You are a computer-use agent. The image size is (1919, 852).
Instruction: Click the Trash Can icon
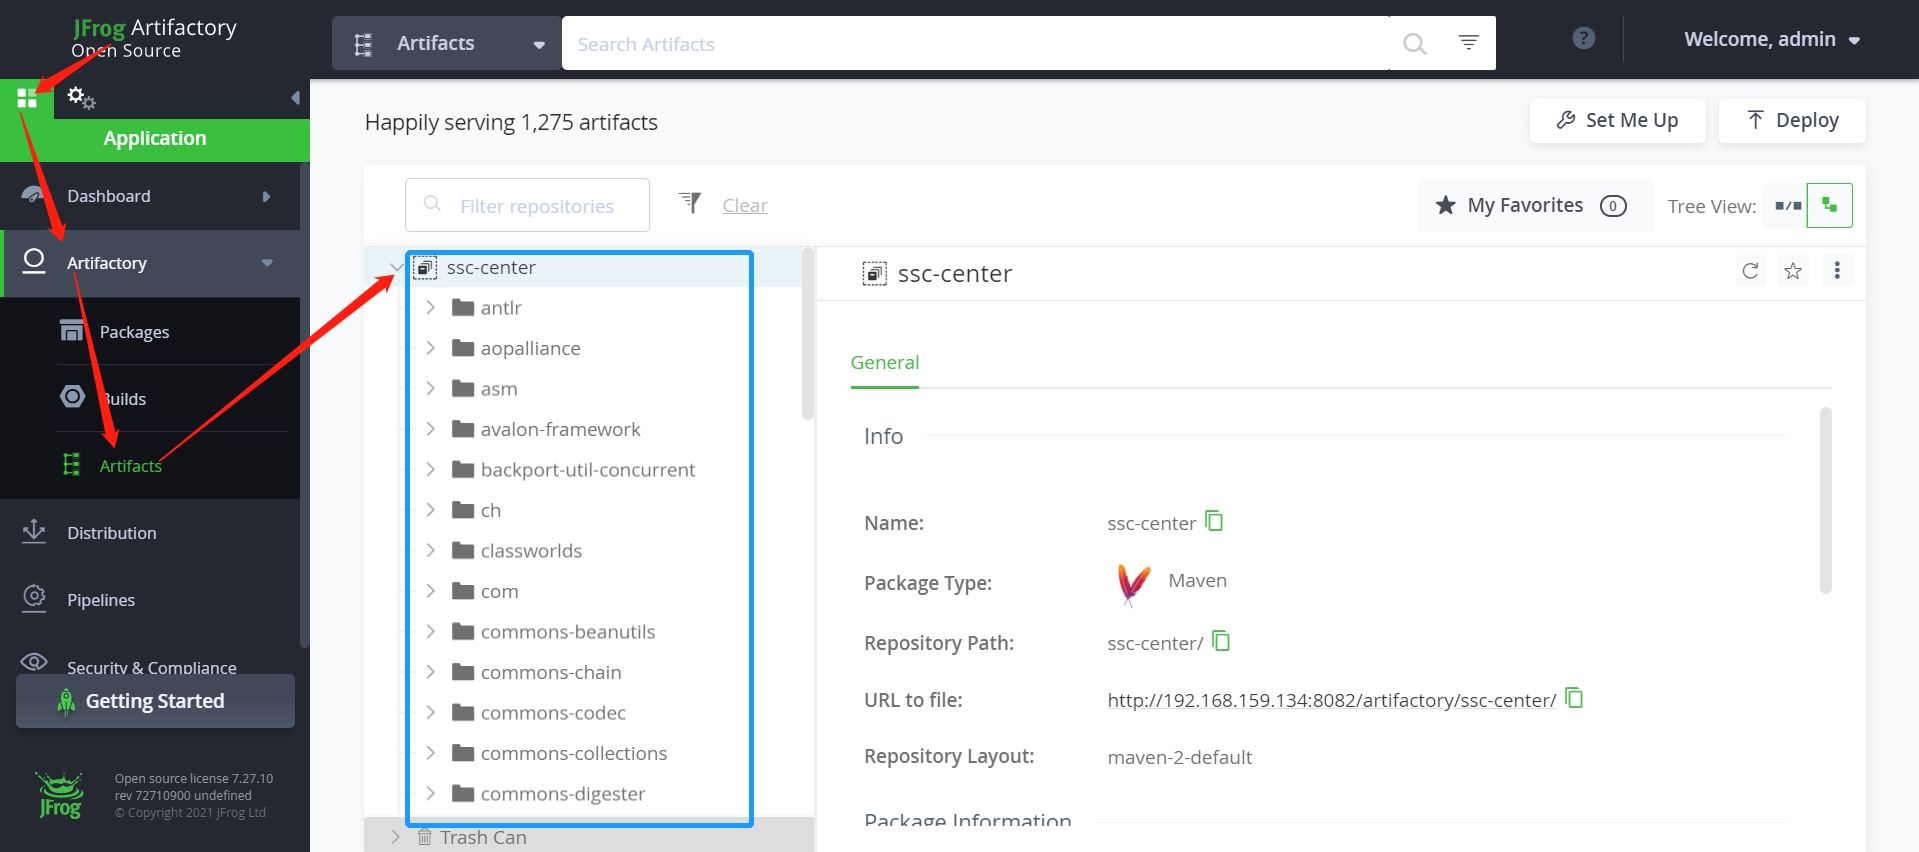click(x=424, y=837)
